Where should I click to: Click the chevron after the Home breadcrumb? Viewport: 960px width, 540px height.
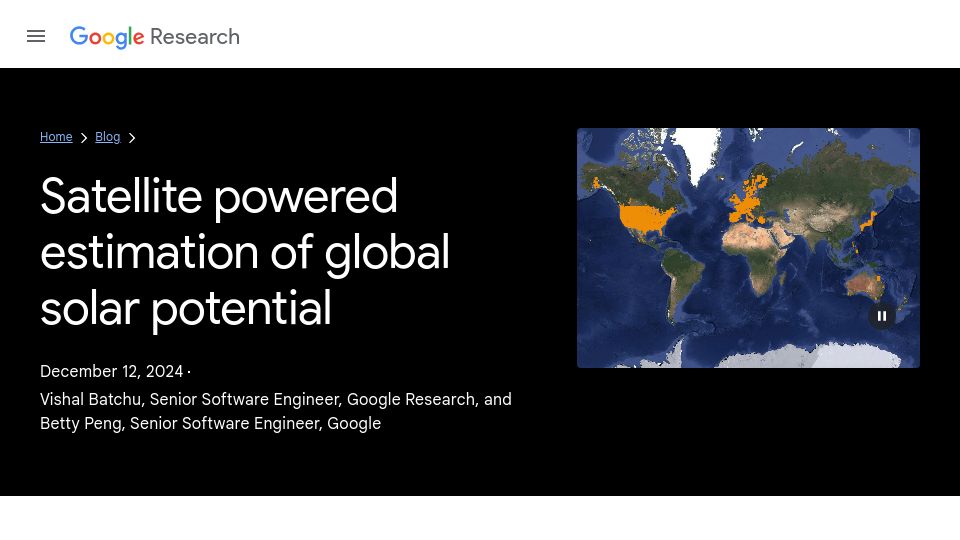84,138
